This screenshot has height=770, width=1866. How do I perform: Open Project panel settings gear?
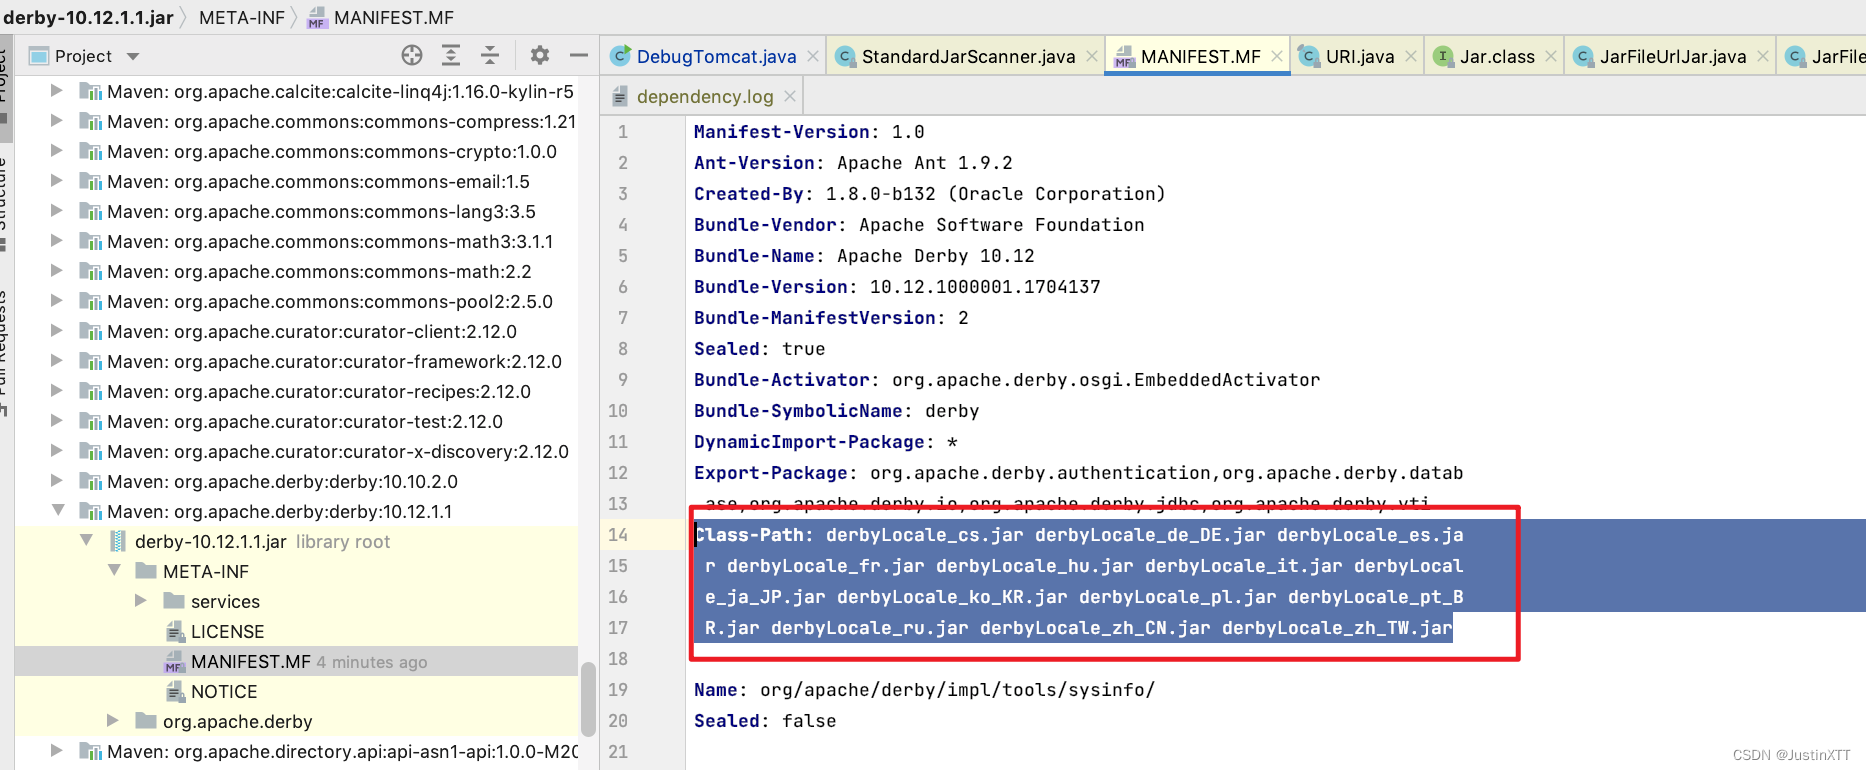[540, 55]
